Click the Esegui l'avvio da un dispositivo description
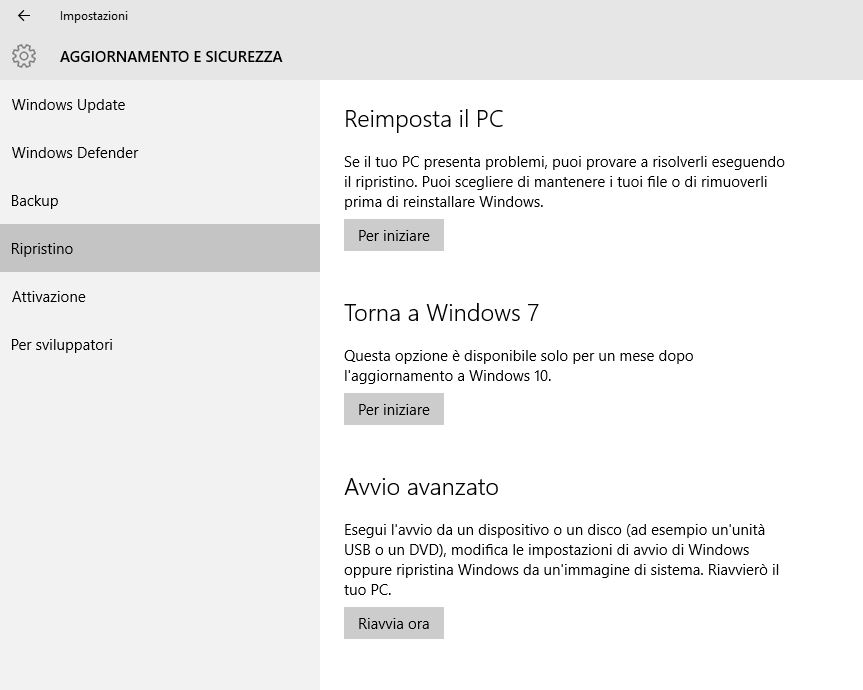Image resolution: width=863 pixels, height=690 pixels. pyautogui.click(x=561, y=560)
